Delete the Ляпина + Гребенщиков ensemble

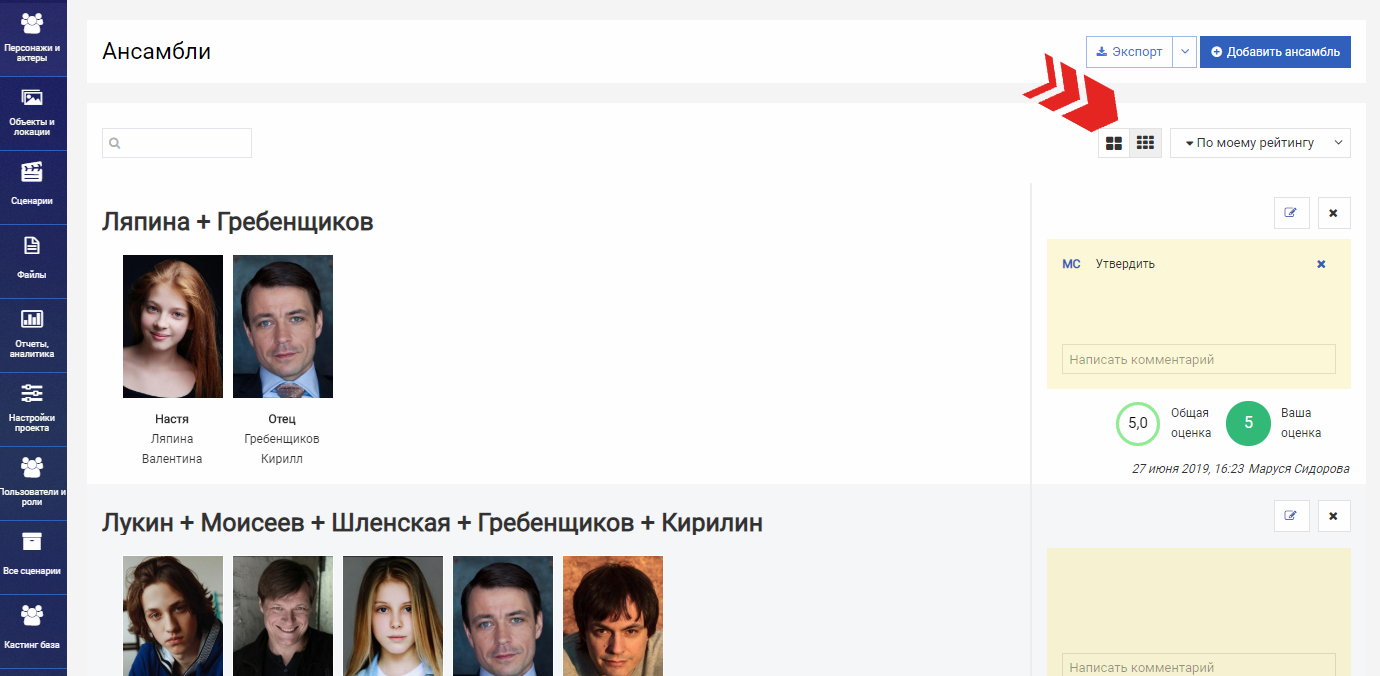pos(1334,212)
